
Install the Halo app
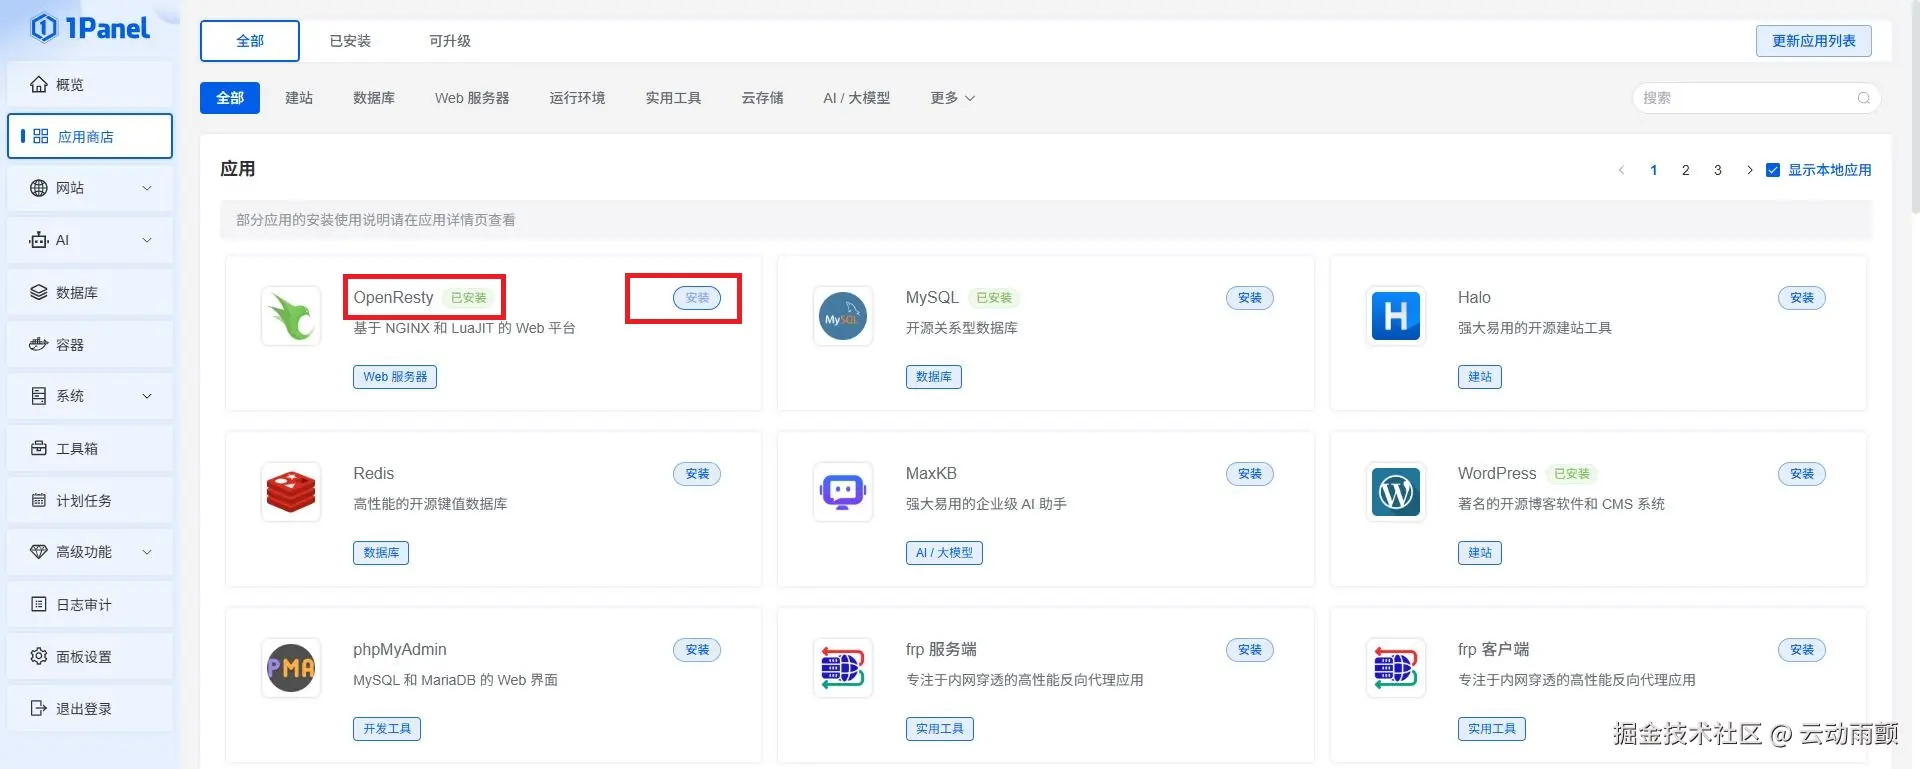point(1802,298)
